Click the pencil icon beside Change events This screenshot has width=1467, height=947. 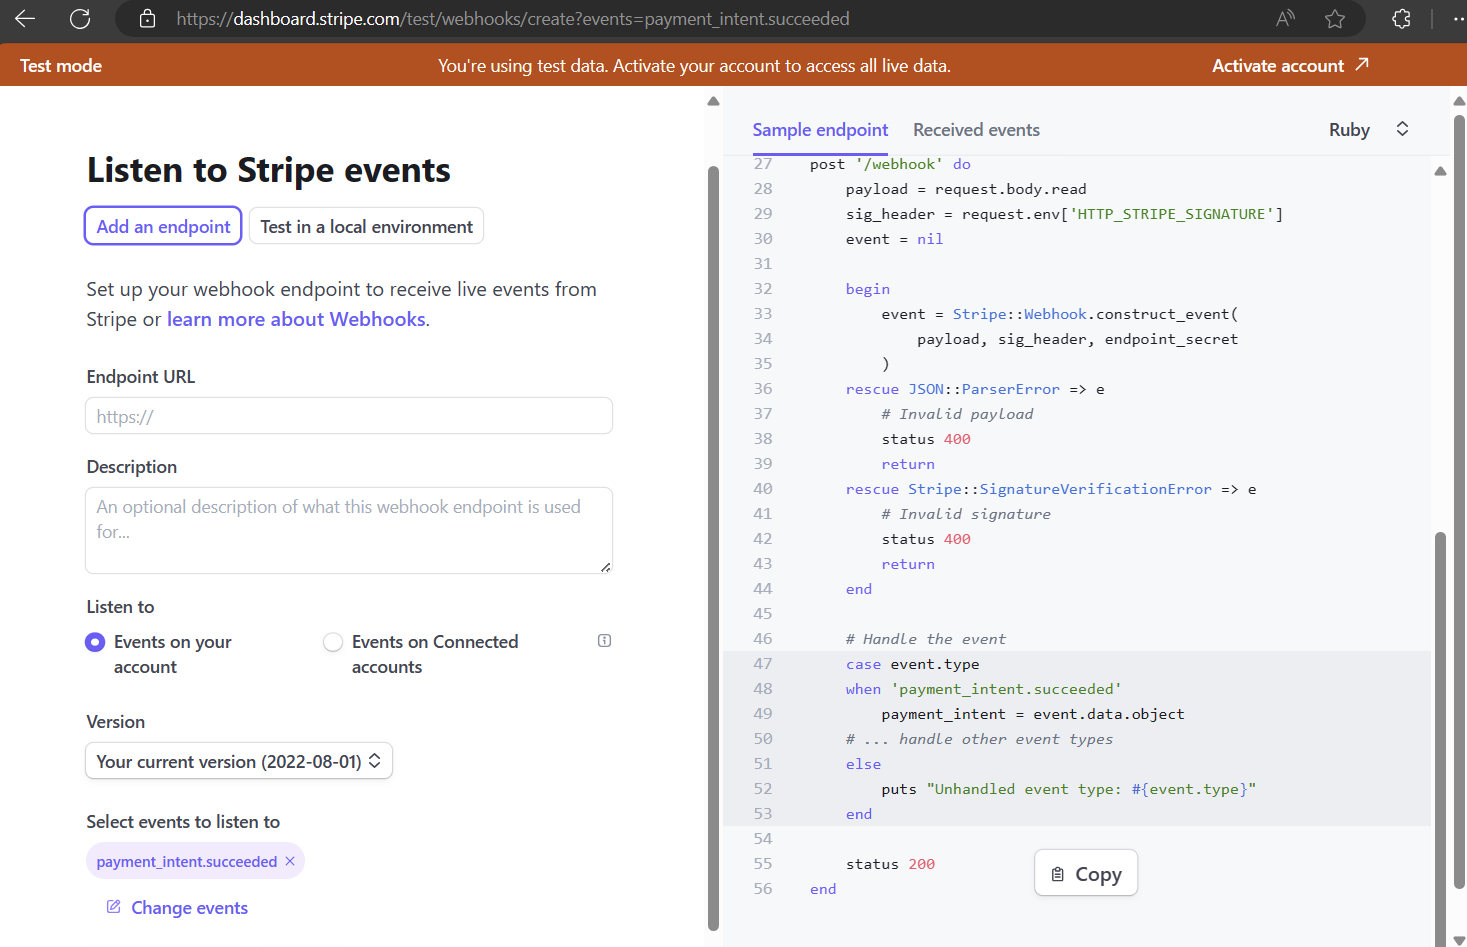(113, 907)
